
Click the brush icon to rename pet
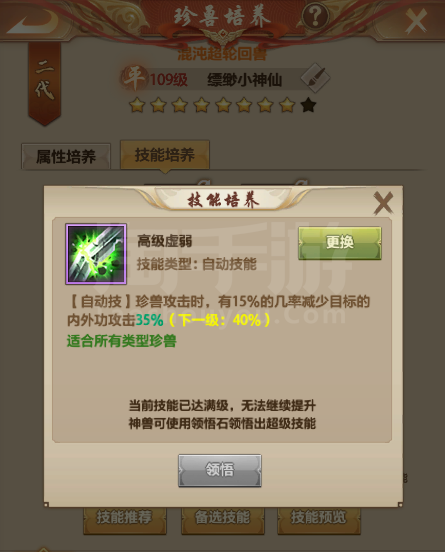coord(315,78)
